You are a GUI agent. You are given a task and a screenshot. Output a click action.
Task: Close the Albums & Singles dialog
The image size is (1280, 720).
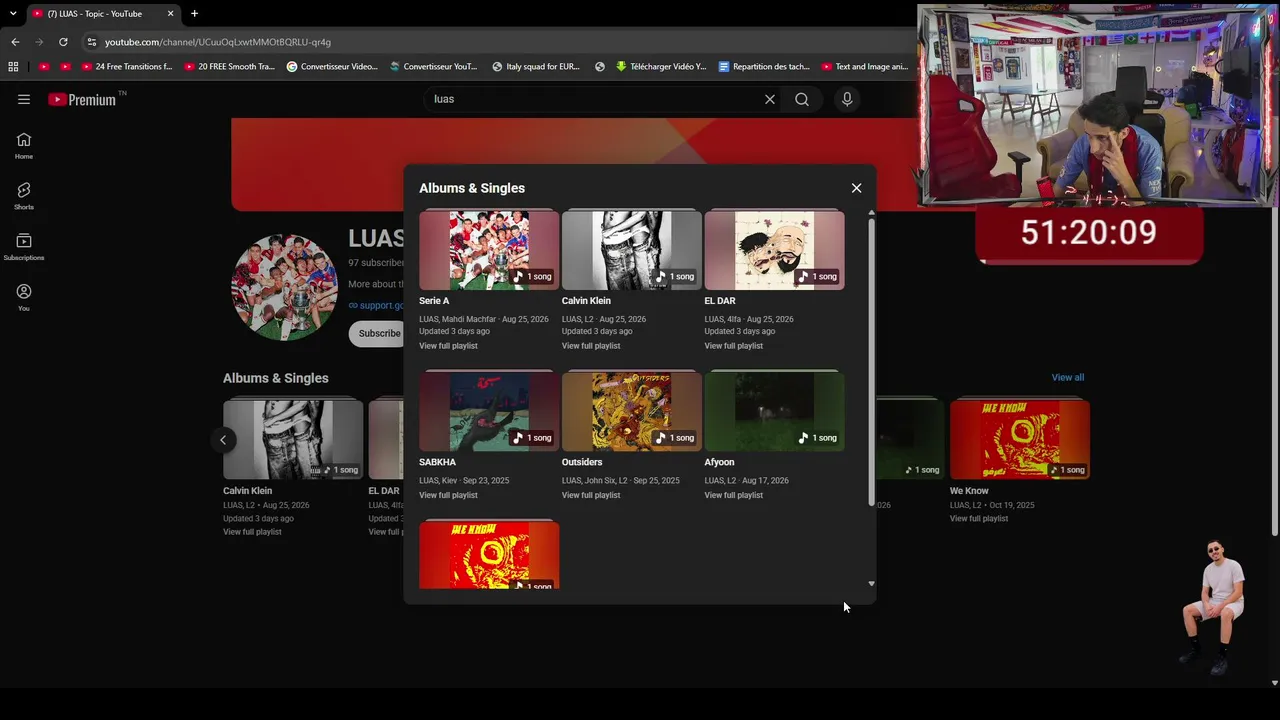point(856,188)
